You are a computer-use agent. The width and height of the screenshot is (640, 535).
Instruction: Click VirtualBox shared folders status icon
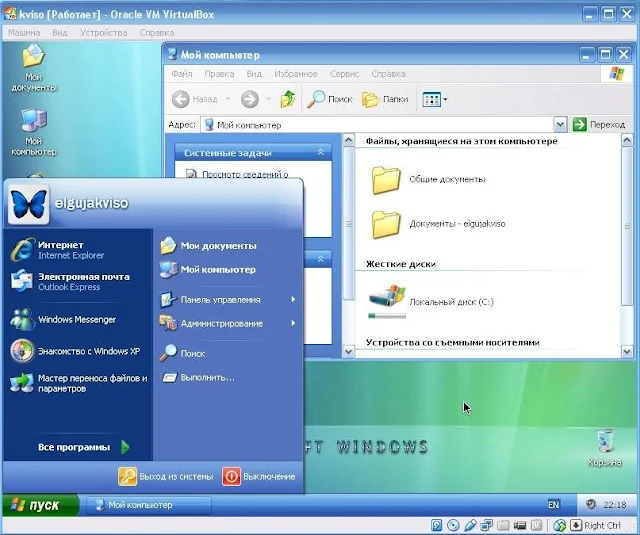(503, 525)
